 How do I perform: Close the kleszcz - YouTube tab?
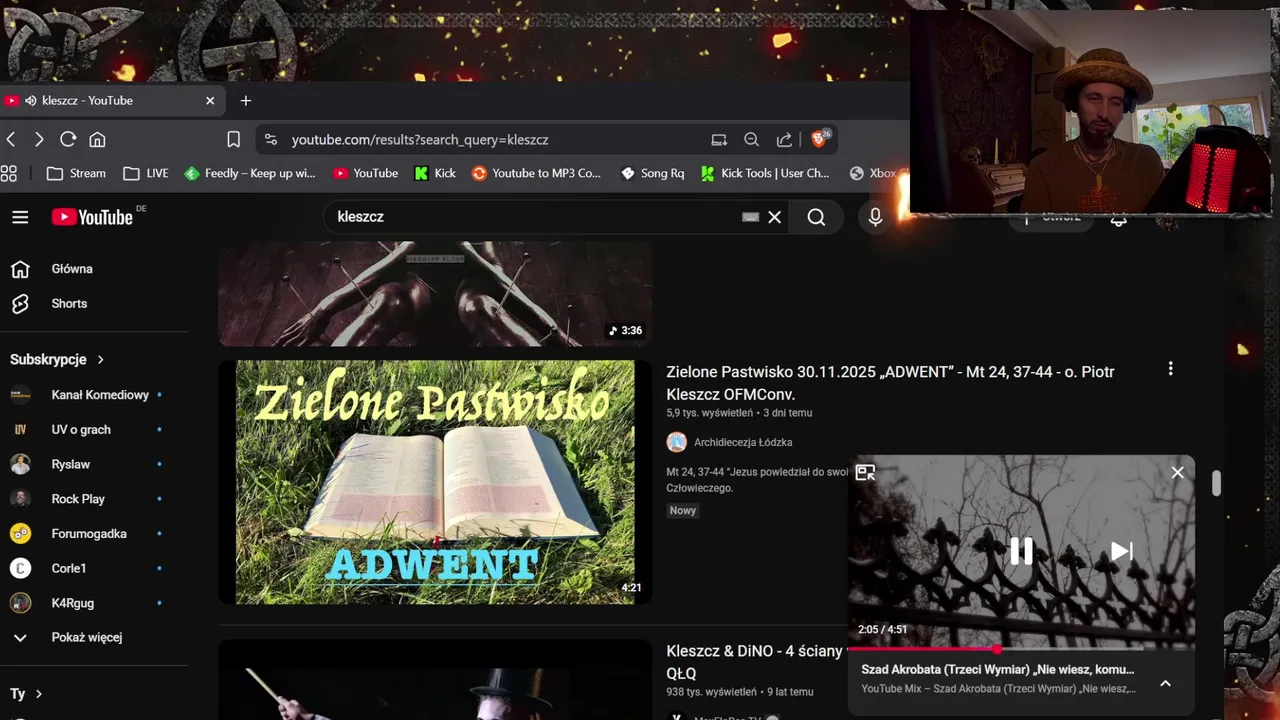(x=210, y=100)
